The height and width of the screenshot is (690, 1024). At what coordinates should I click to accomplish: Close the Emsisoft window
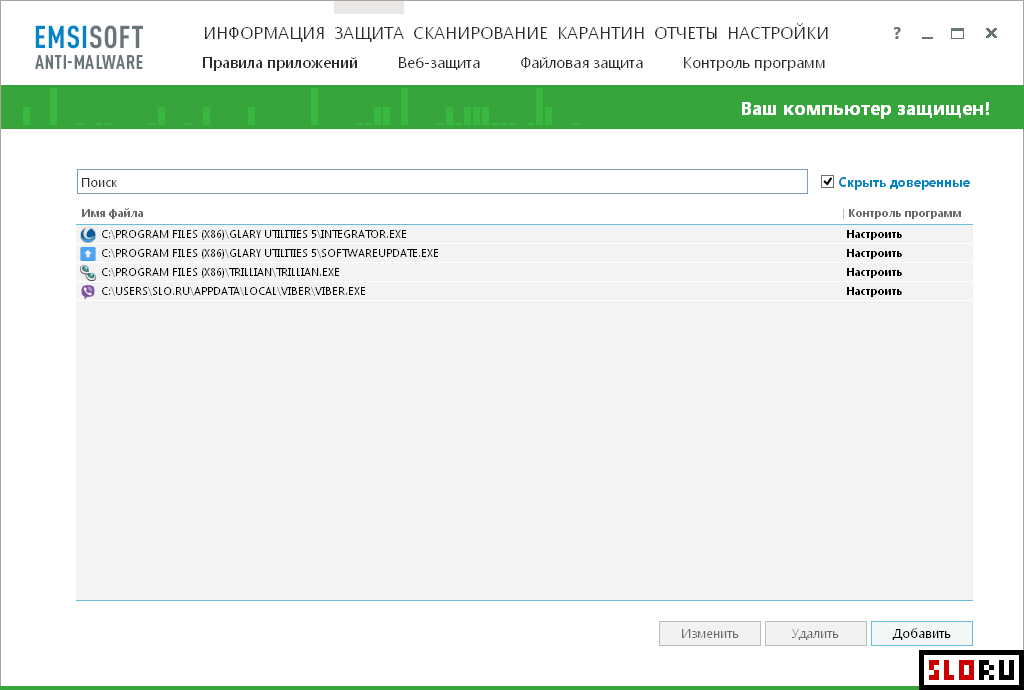991,33
